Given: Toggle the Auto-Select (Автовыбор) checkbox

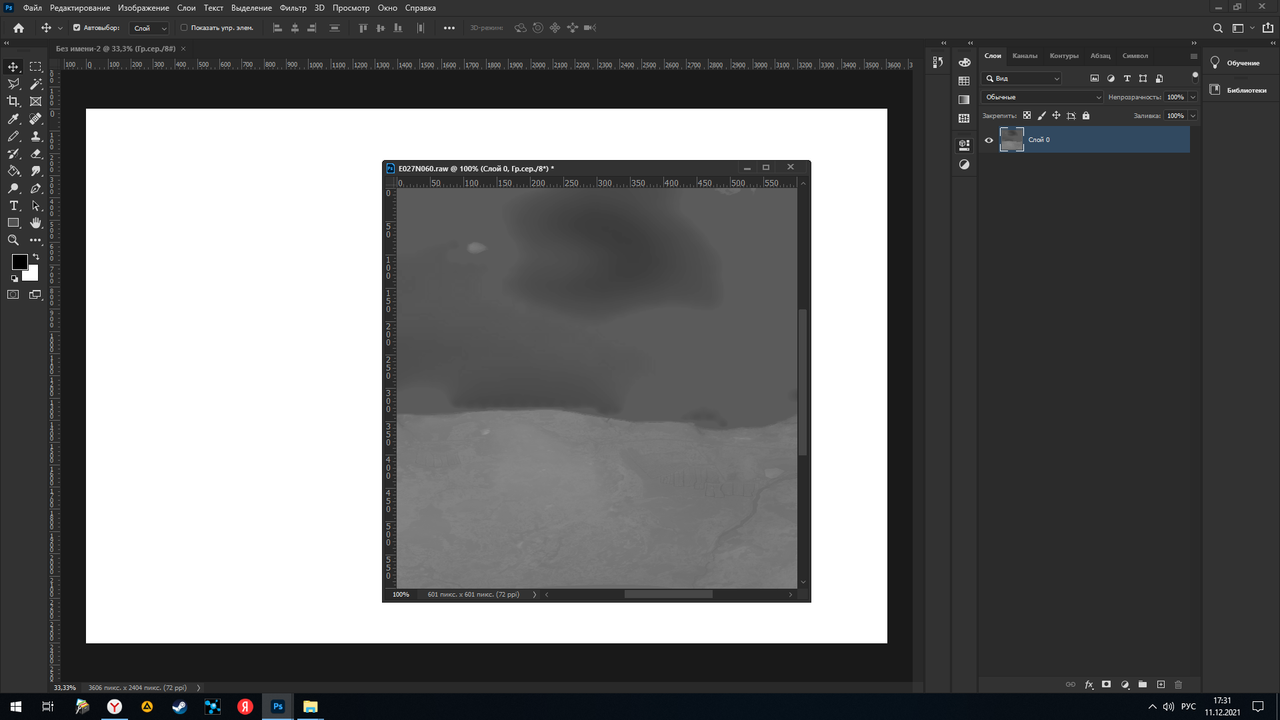Looking at the screenshot, I should (x=77, y=28).
